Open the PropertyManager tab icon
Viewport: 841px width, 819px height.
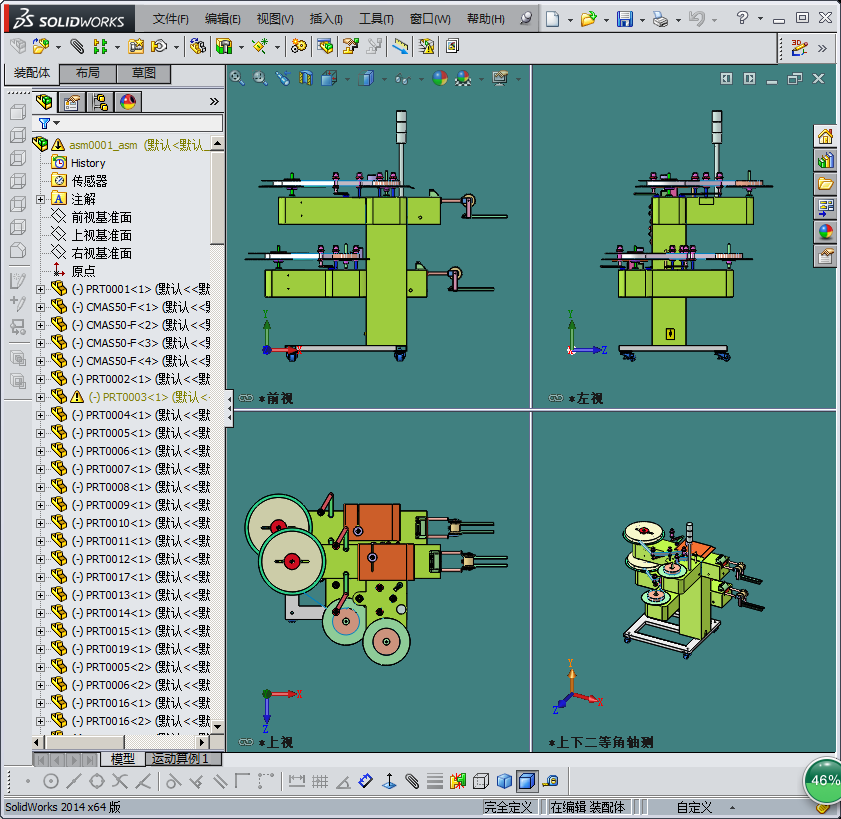tap(71, 101)
